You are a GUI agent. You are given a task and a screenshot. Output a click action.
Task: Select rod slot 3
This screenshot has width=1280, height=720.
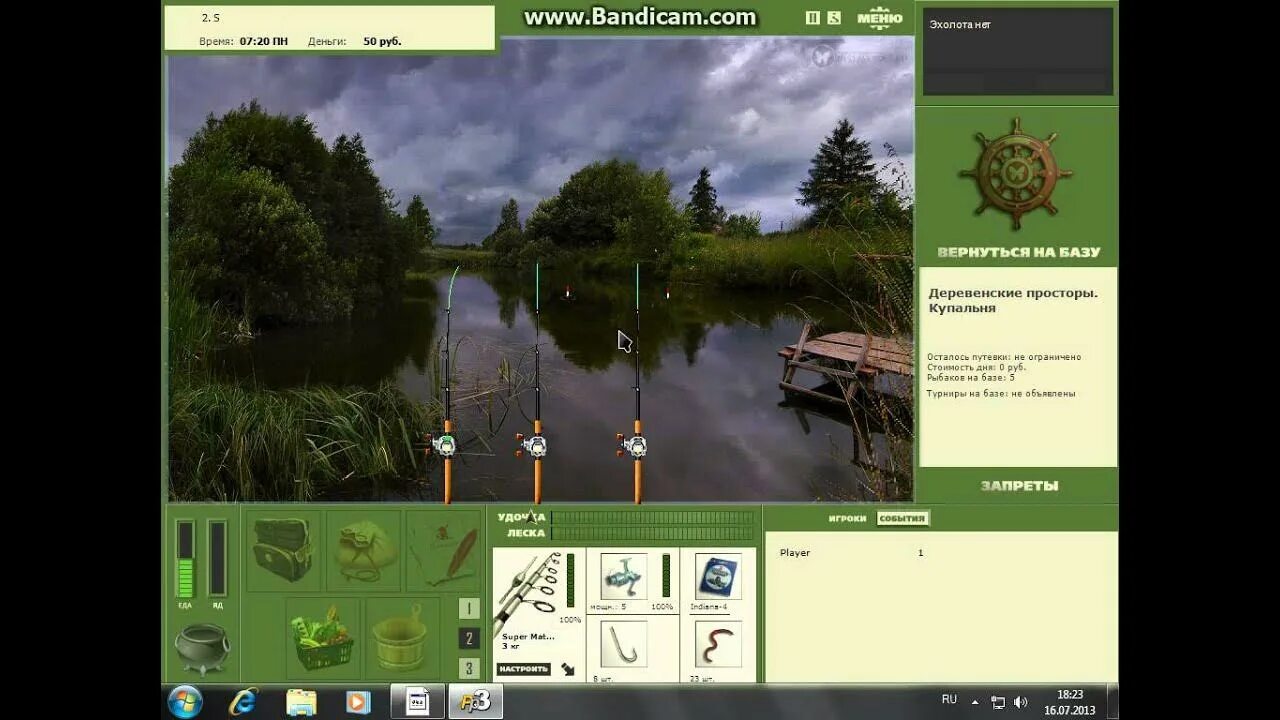[469, 668]
